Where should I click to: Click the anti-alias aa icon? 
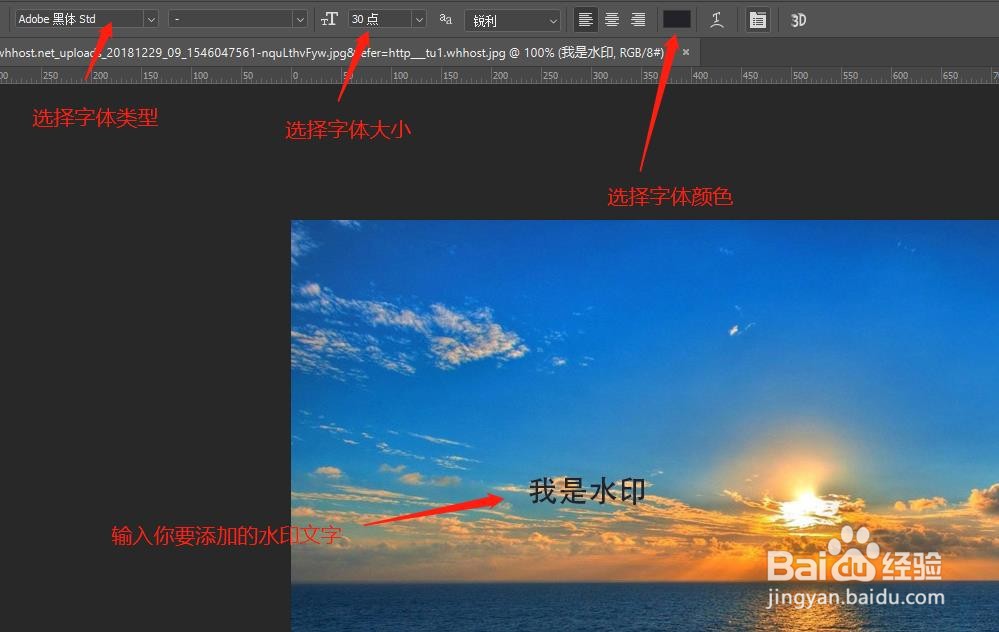click(445, 19)
